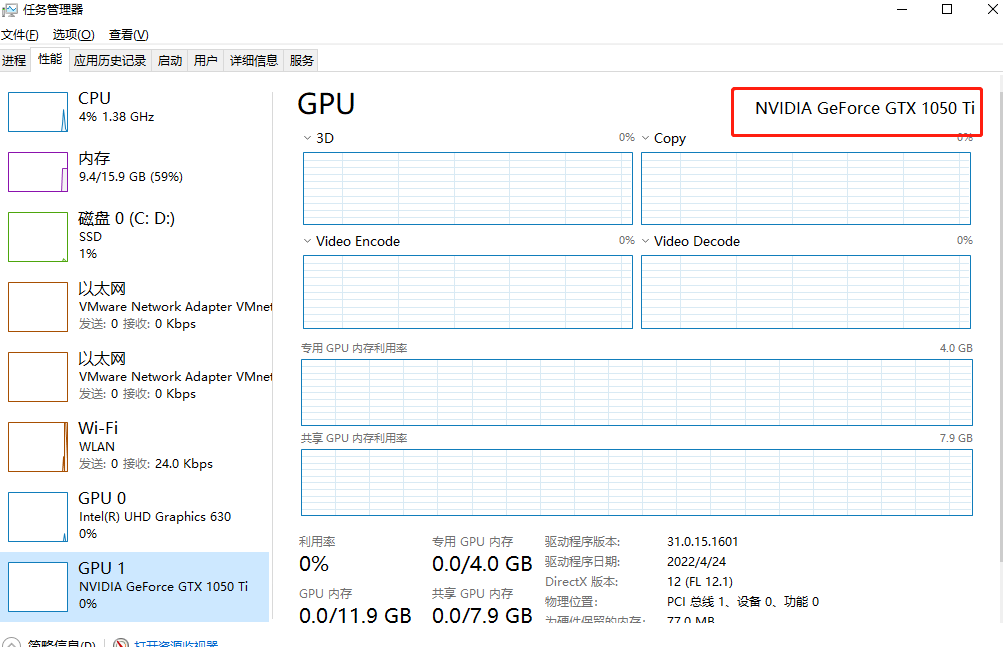Open the 启动 tab
Viewport: 1003px width, 647px height.
coord(170,60)
